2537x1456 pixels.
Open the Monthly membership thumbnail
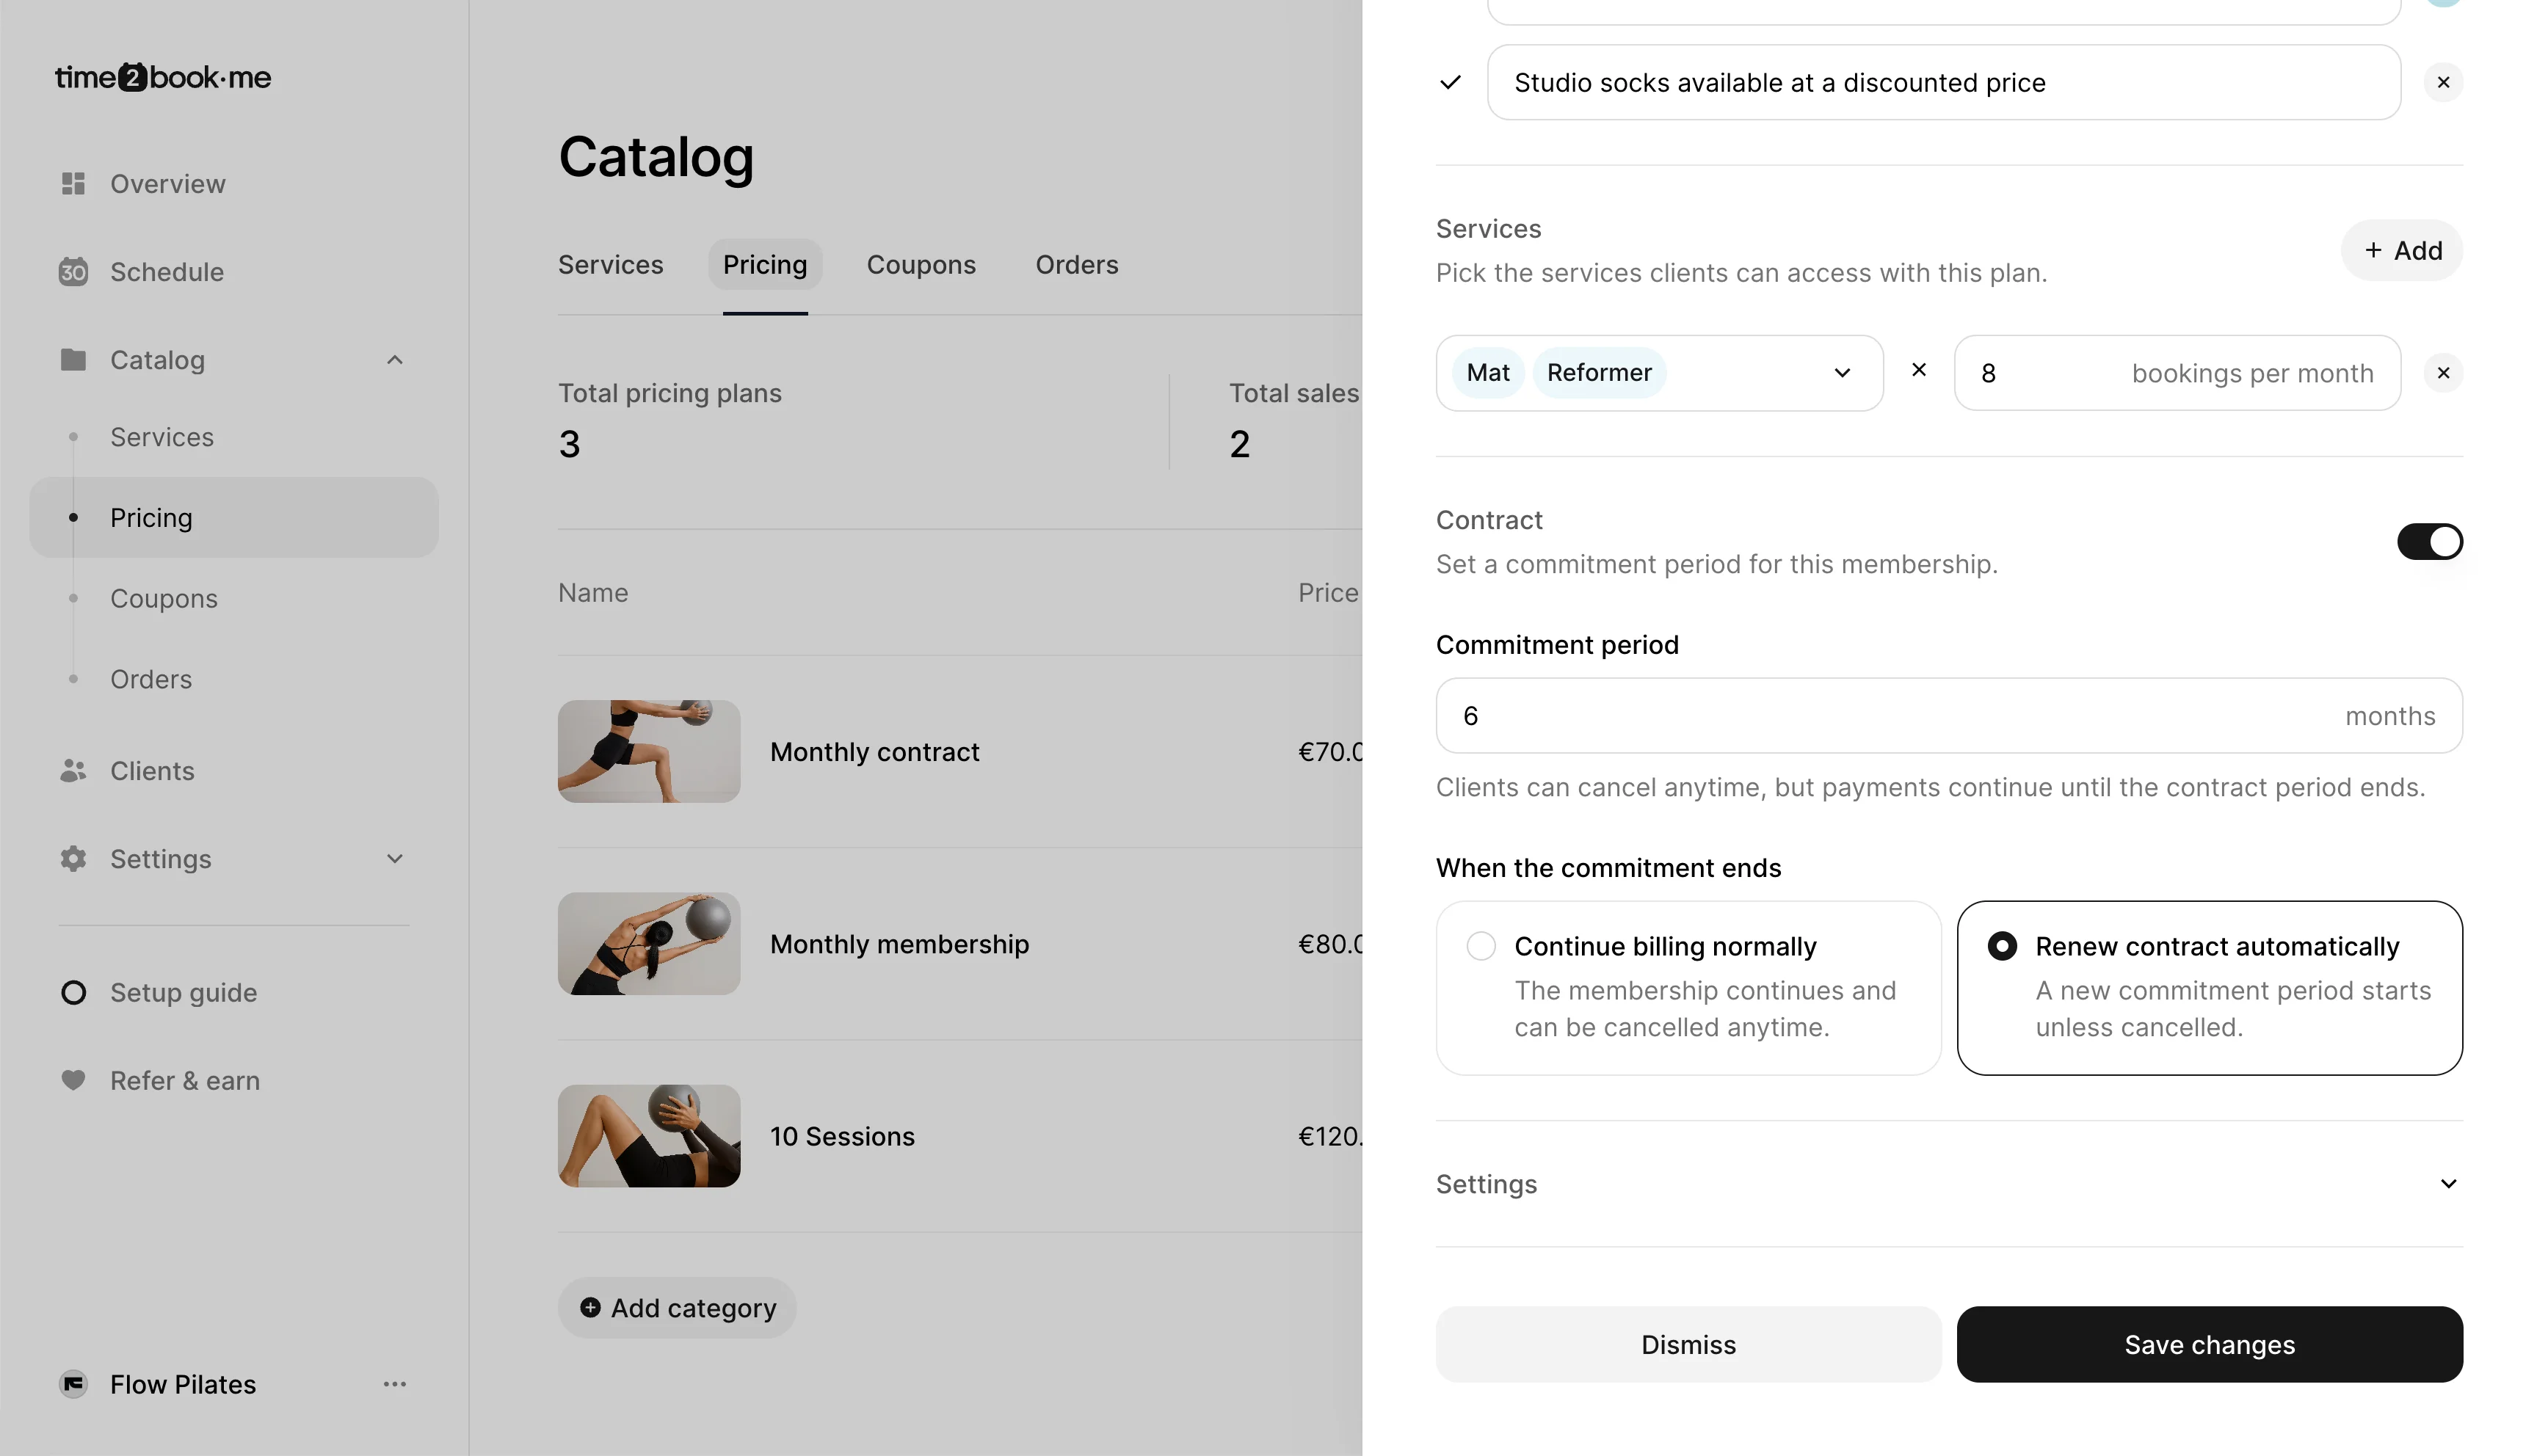coord(649,944)
